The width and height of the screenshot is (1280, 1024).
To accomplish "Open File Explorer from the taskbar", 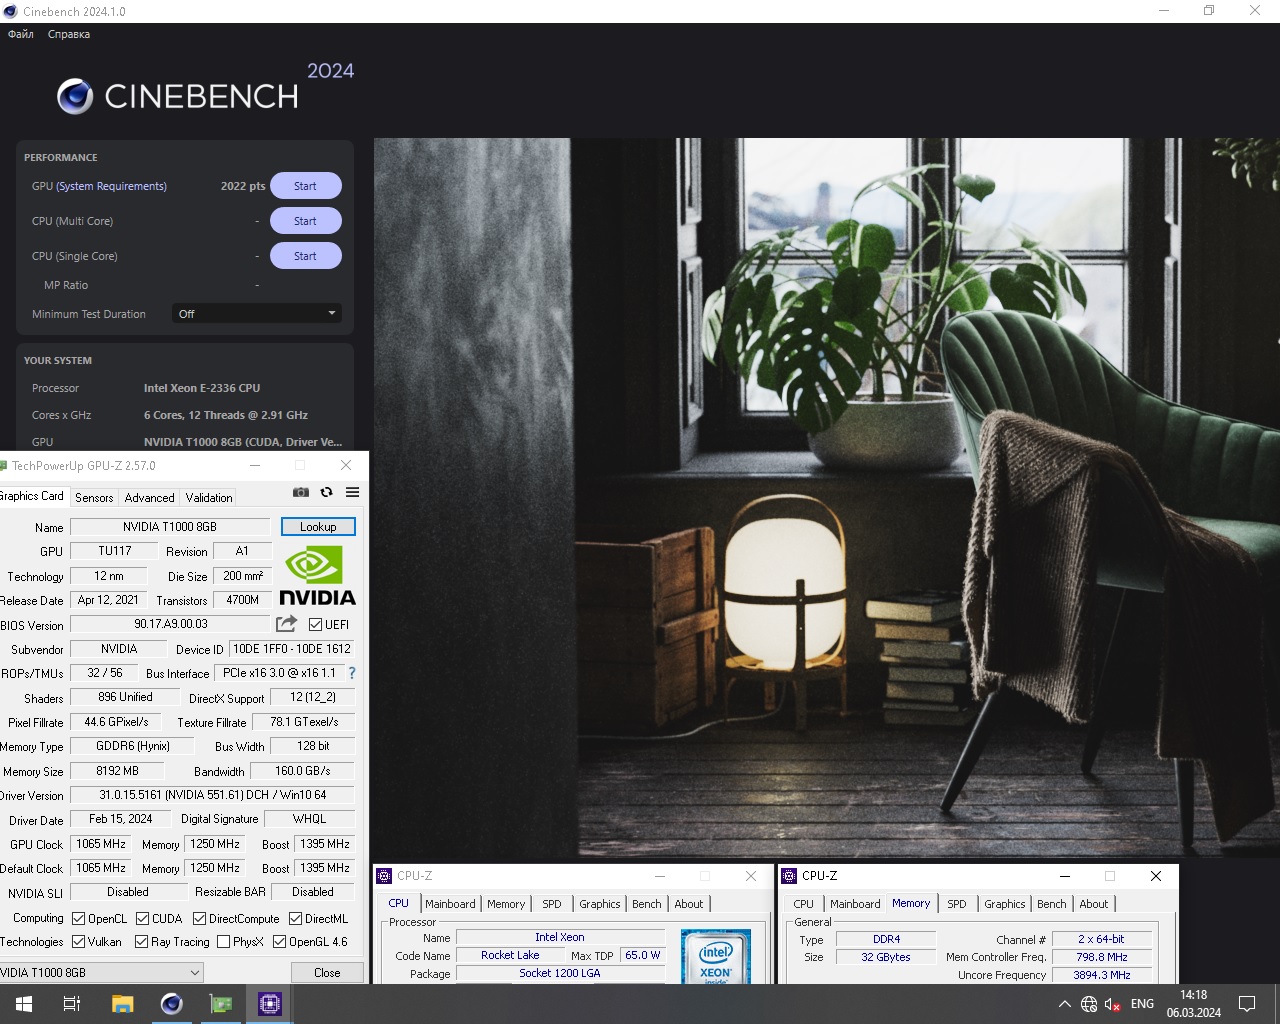I will 122,1004.
